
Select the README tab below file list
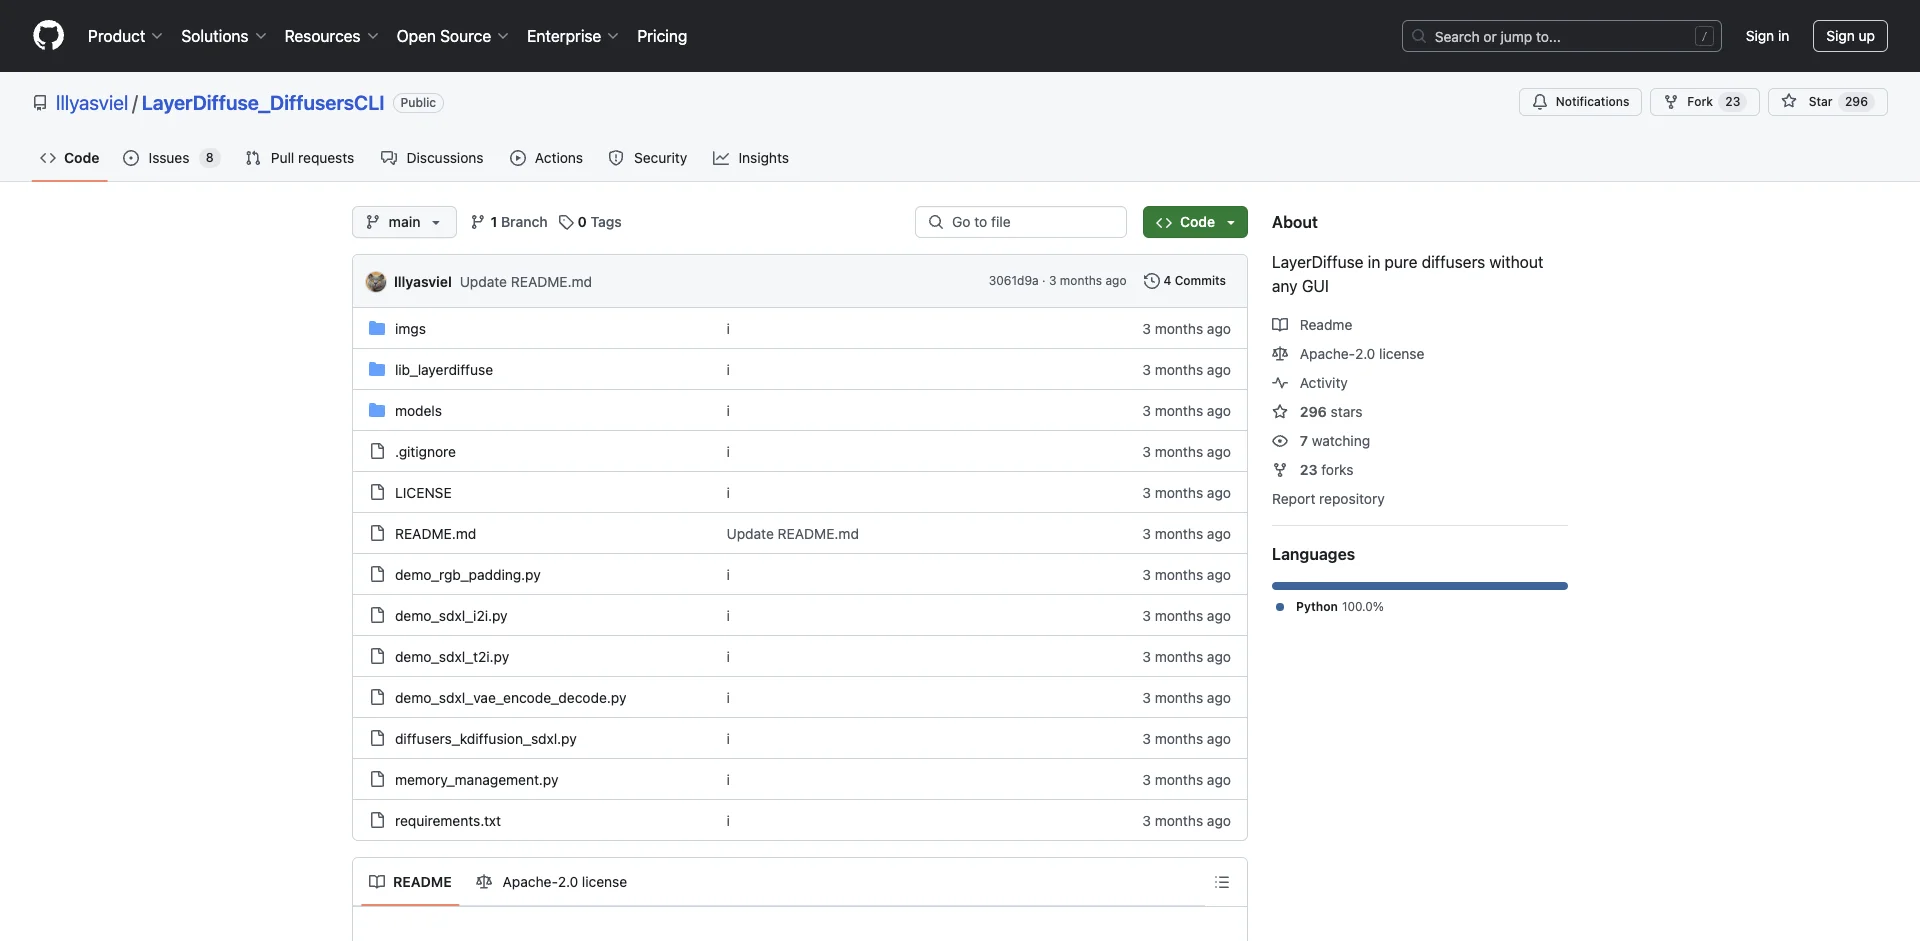click(410, 882)
